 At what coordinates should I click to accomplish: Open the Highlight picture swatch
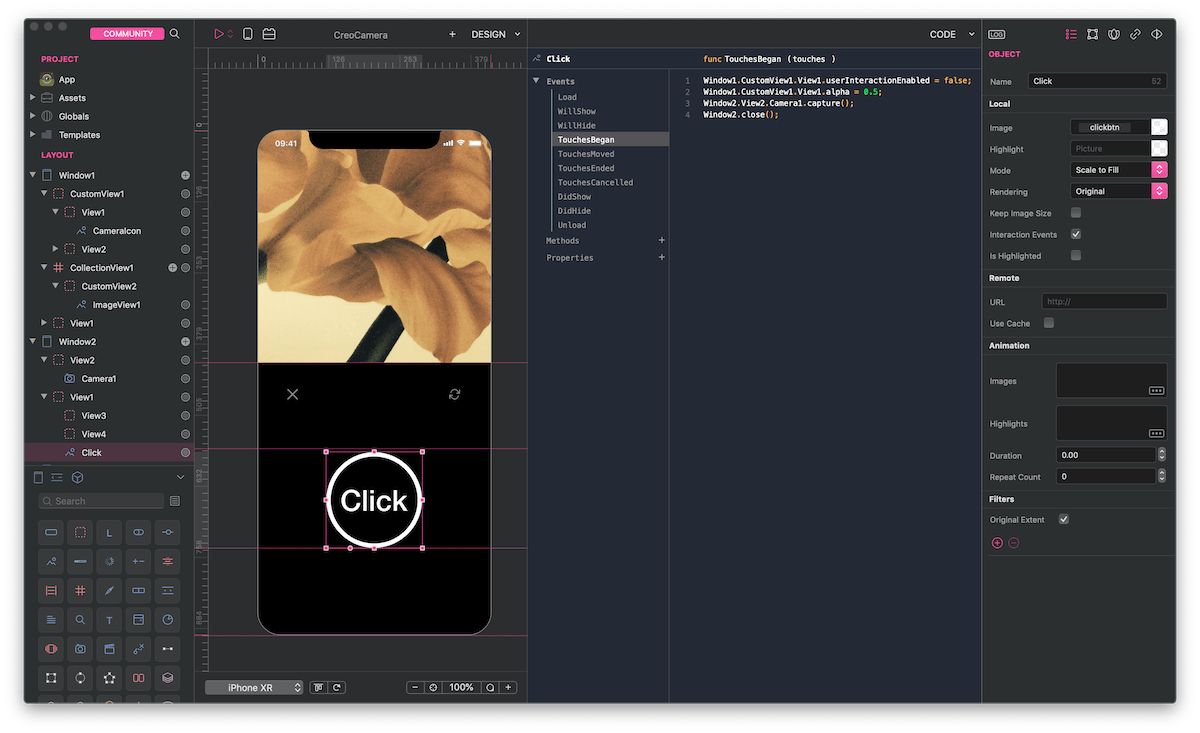(1159, 148)
